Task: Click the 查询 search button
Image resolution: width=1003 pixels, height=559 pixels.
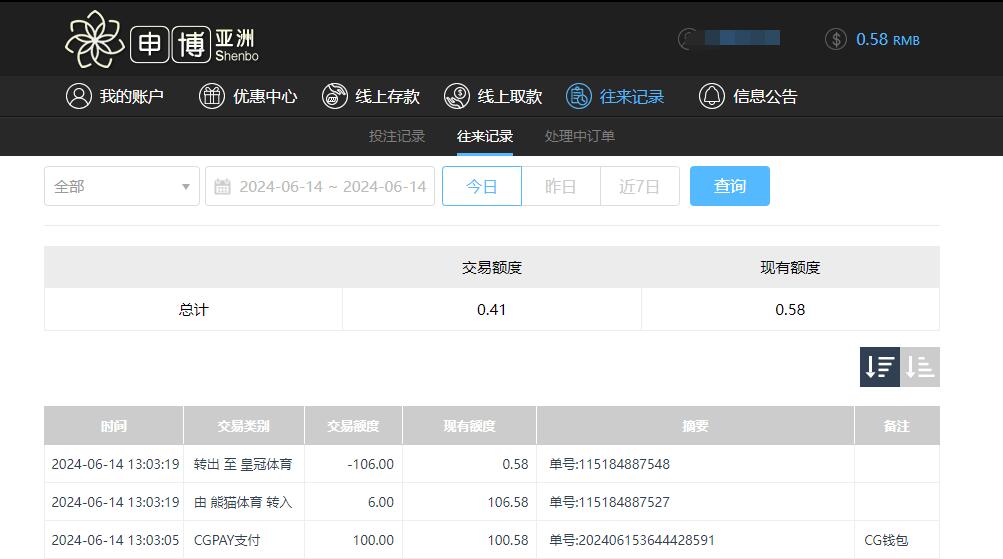Action: pos(730,187)
